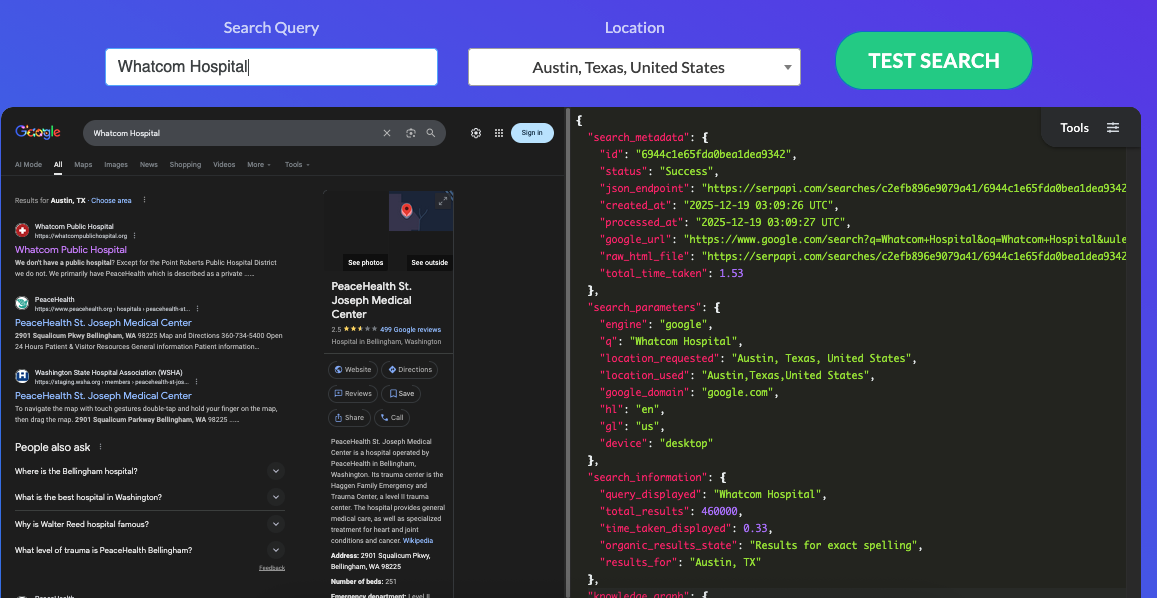Image resolution: width=1157 pixels, height=598 pixels.
Task: Click the three-dot menu beside People also ask
Action: point(100,447)
